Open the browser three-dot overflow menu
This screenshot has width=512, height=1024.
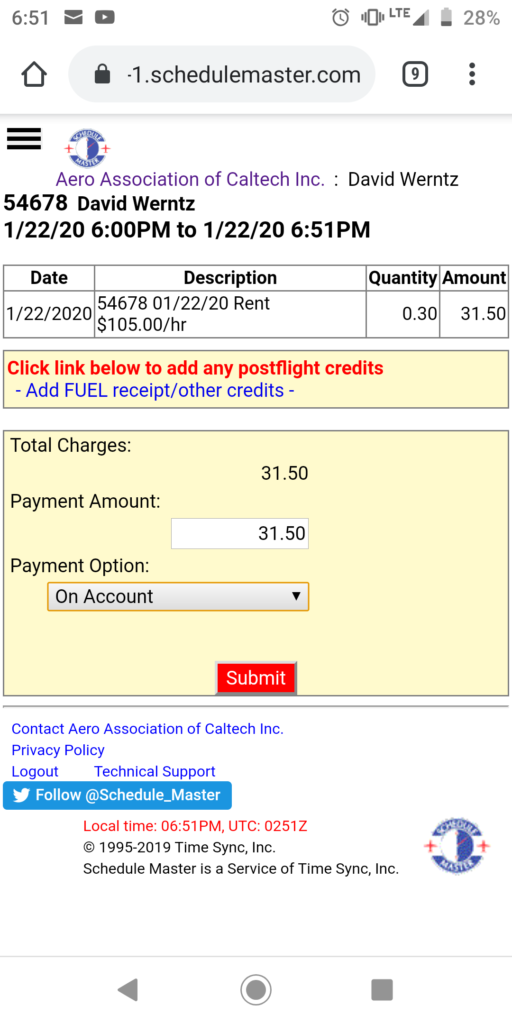[472, 74]
